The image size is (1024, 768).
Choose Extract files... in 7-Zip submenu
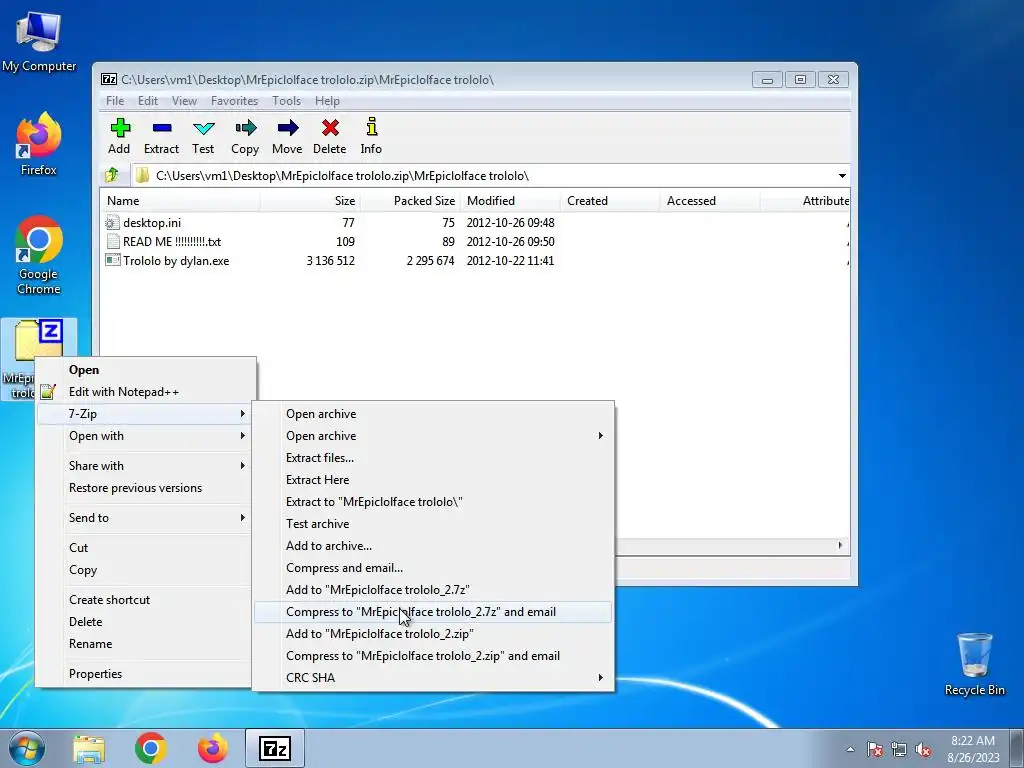click(433, 458)
